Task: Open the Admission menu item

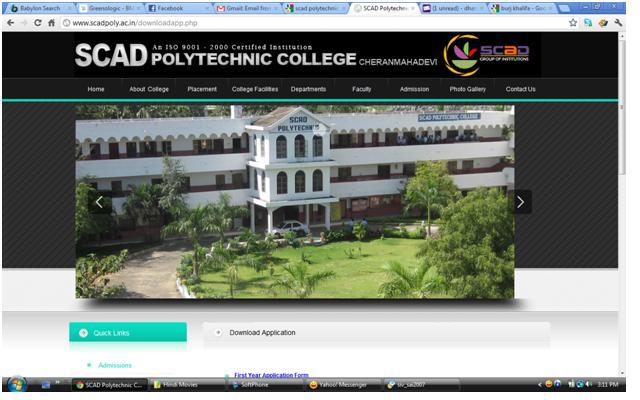Action: point(414,89)
